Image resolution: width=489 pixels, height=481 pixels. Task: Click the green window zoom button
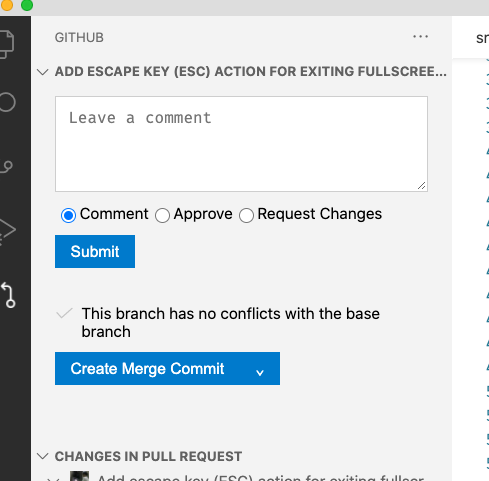point(27,5)
